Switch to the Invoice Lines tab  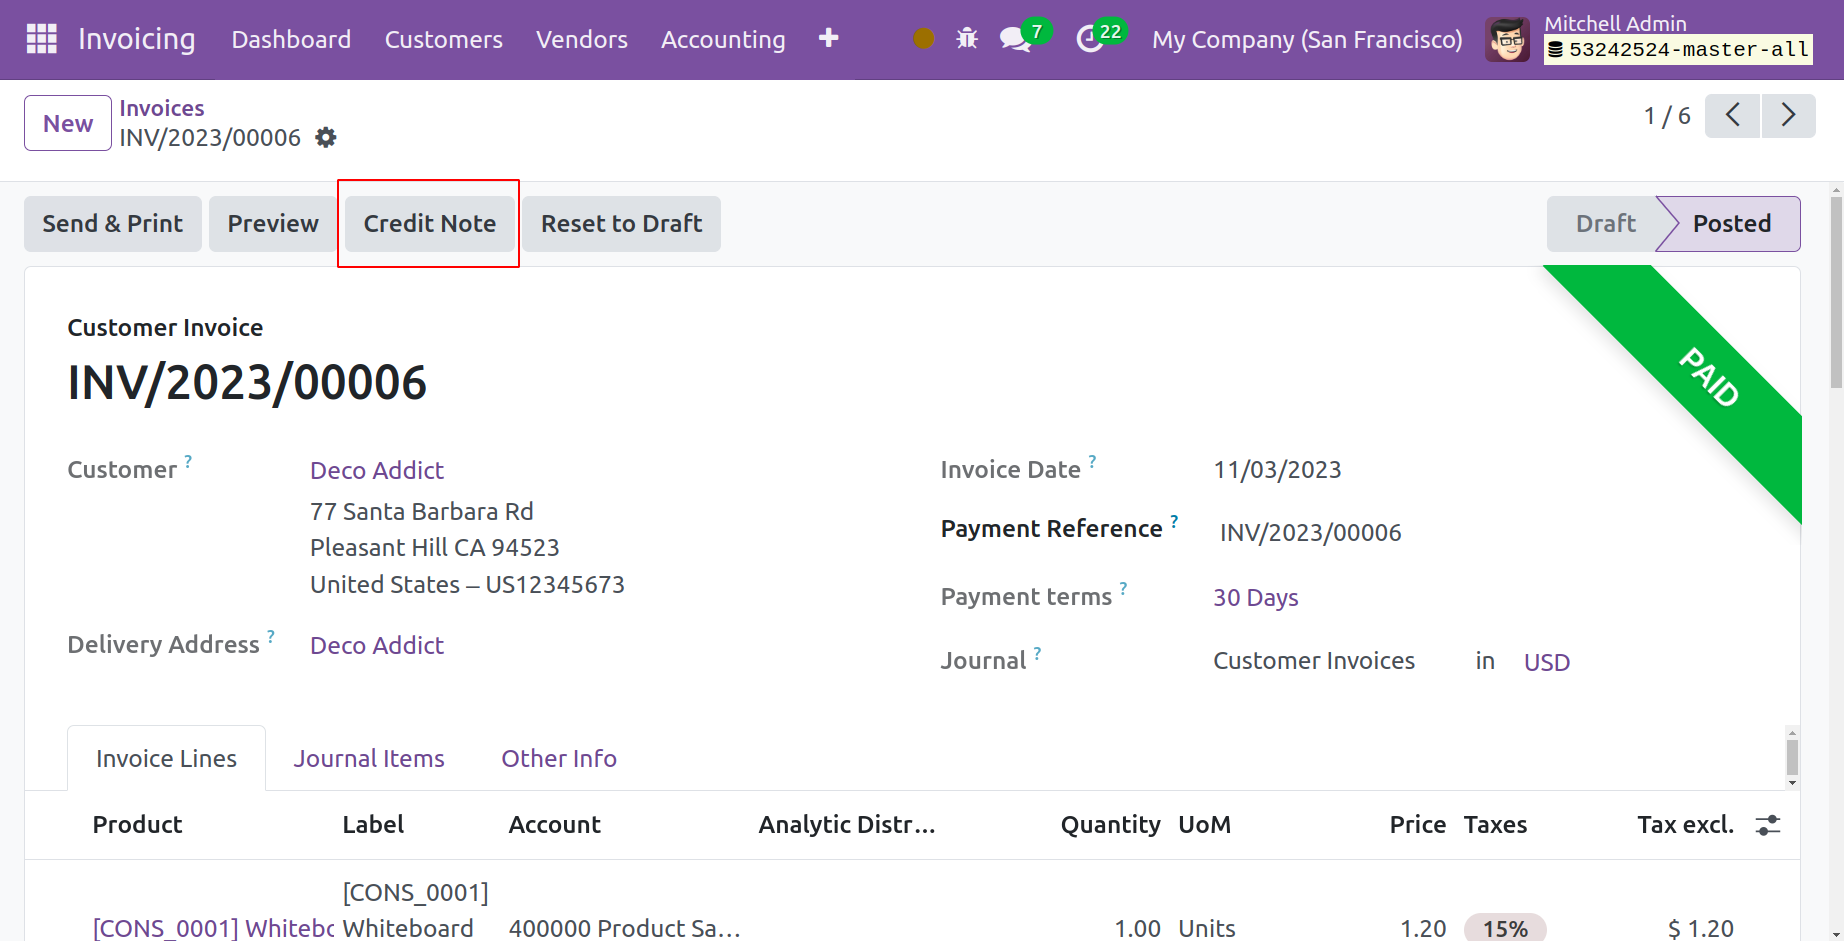166,758
